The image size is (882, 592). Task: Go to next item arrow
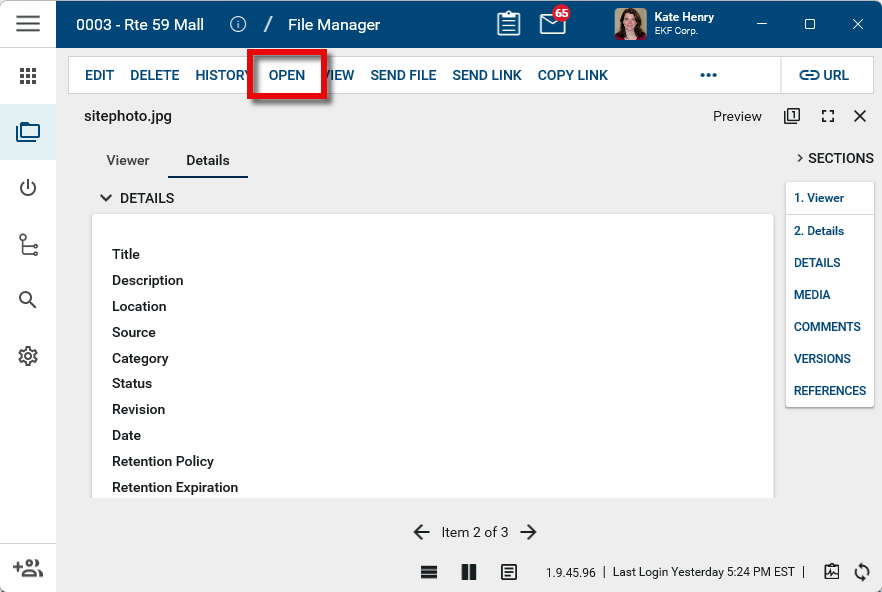click(x=529, y=532)
